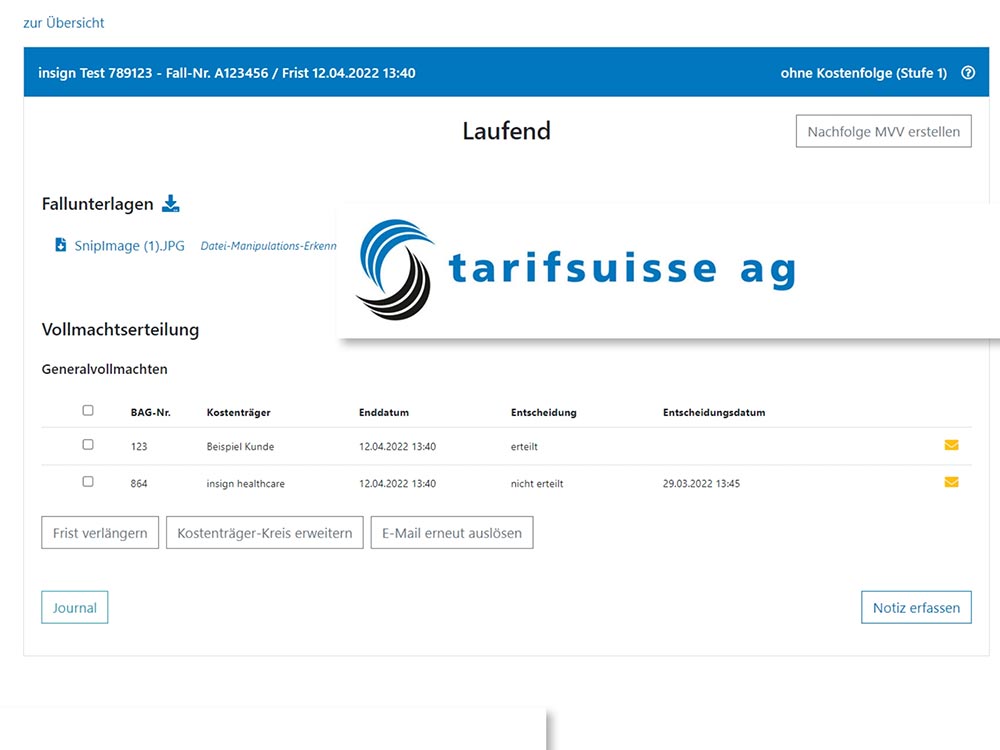Screen dimensions: 1000x750
Task: Click the file icon beside SnipImage (1).JPG
Action: (x=61, y=245)
